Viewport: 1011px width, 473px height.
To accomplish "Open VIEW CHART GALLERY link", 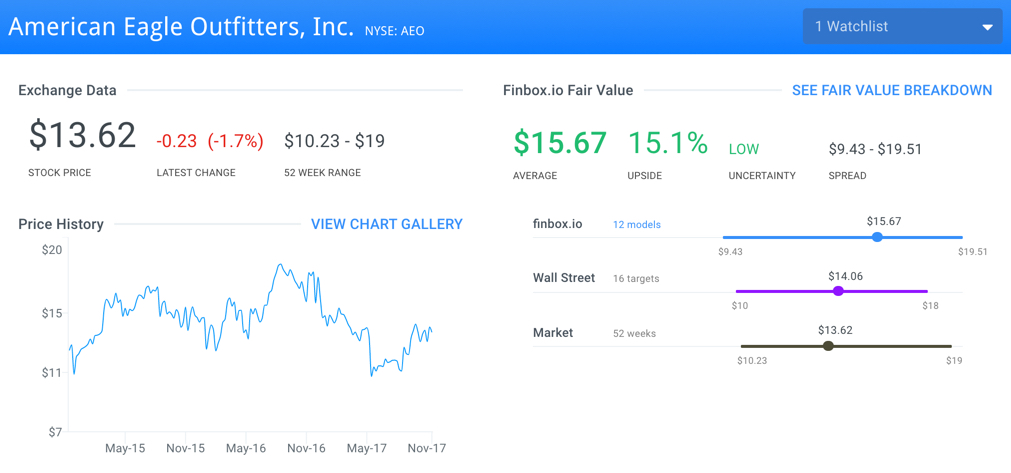I will [387, 224].
